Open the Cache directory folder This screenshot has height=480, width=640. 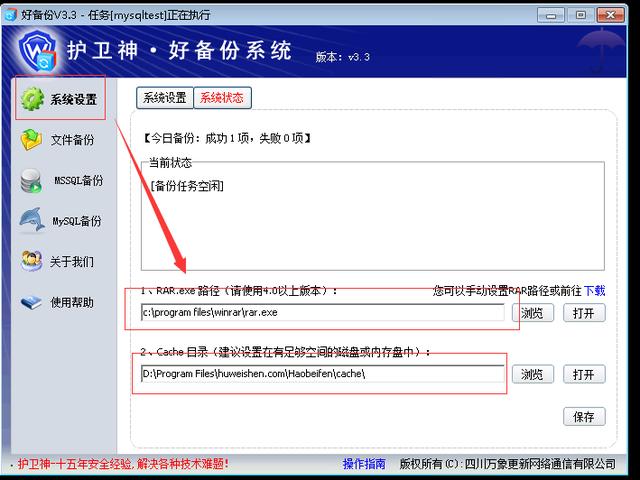[x=584, y=374]
